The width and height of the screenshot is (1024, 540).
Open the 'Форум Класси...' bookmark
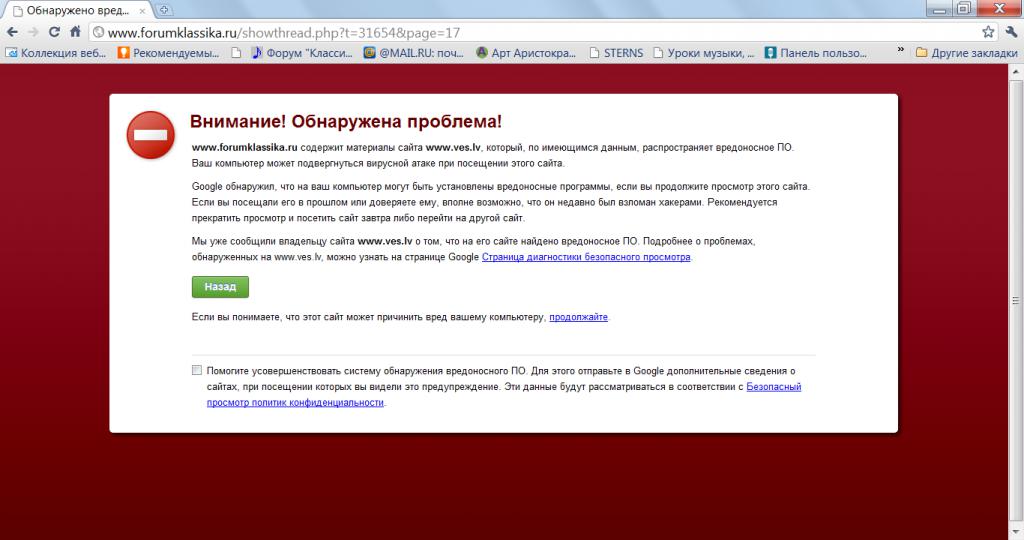pos(300,53)
